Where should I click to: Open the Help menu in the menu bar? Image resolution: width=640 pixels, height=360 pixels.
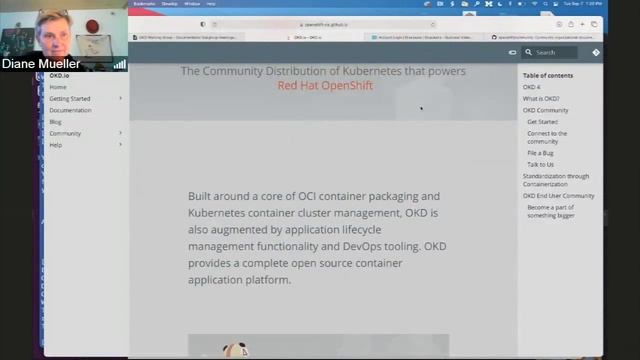pos(211,4)
